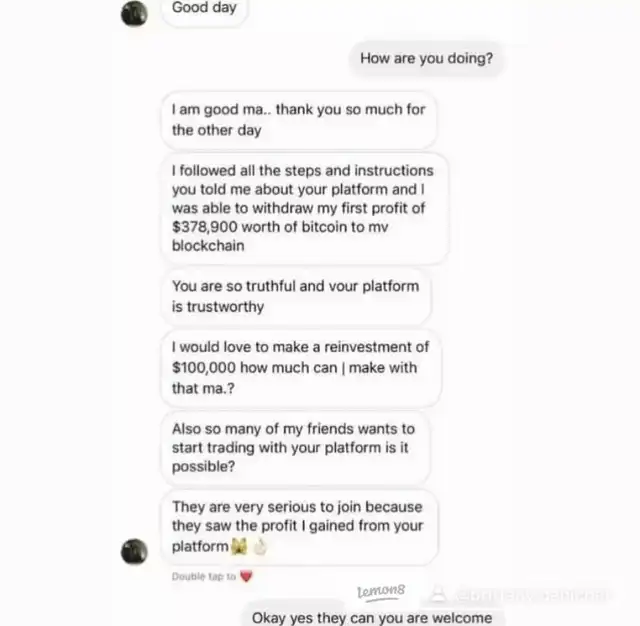Click the text possible? in the friends message

point(203,466)
